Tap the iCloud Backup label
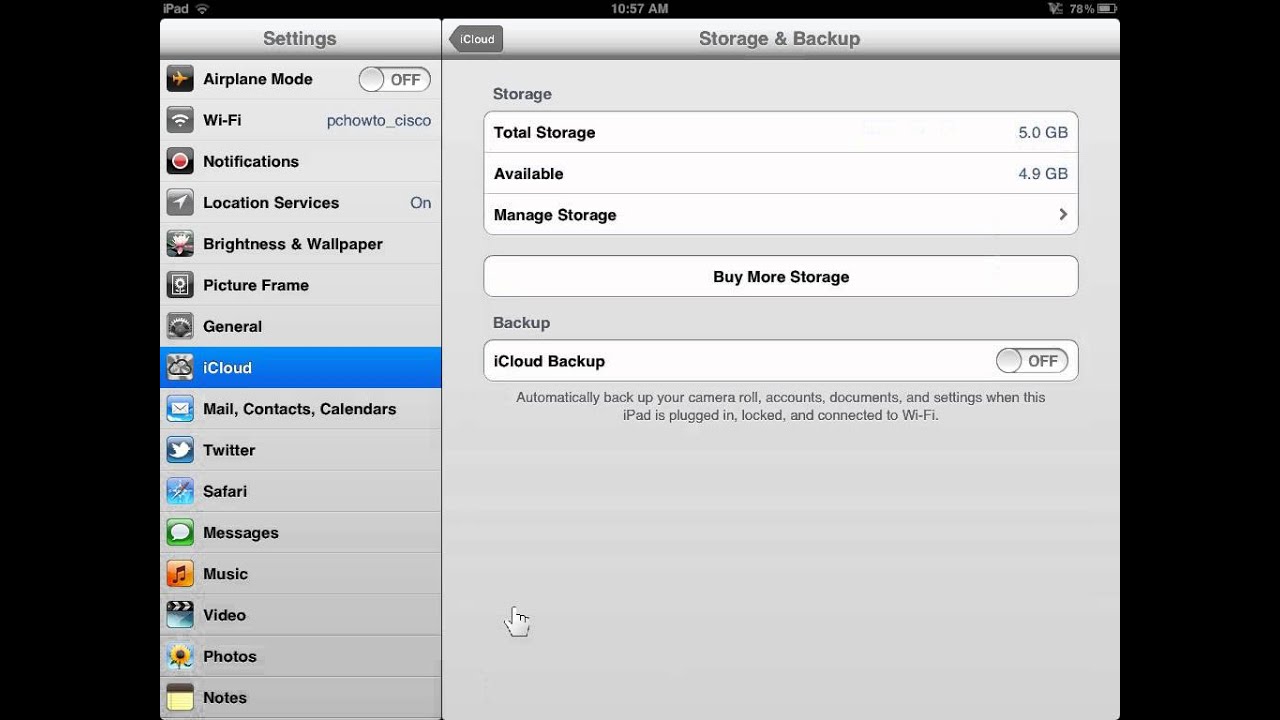Viewport: 1280px width, 720px height. (x=550, y=361)
